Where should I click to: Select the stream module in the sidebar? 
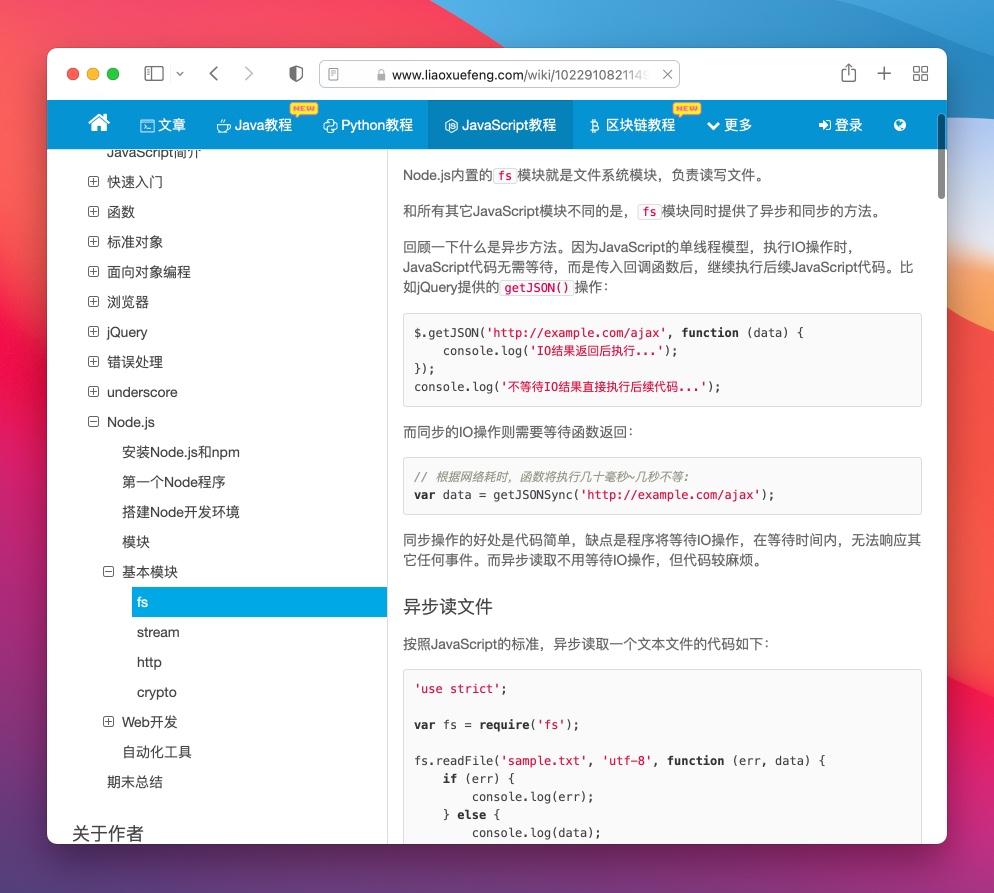158,632
